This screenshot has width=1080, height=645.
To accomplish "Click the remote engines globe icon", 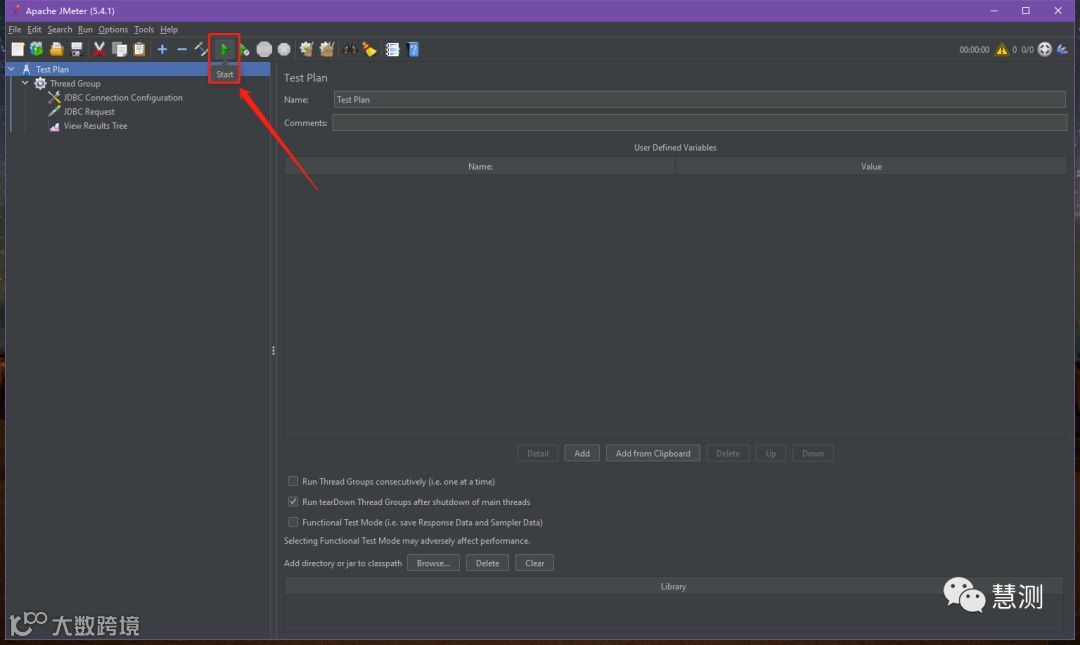I will 1045,49.
